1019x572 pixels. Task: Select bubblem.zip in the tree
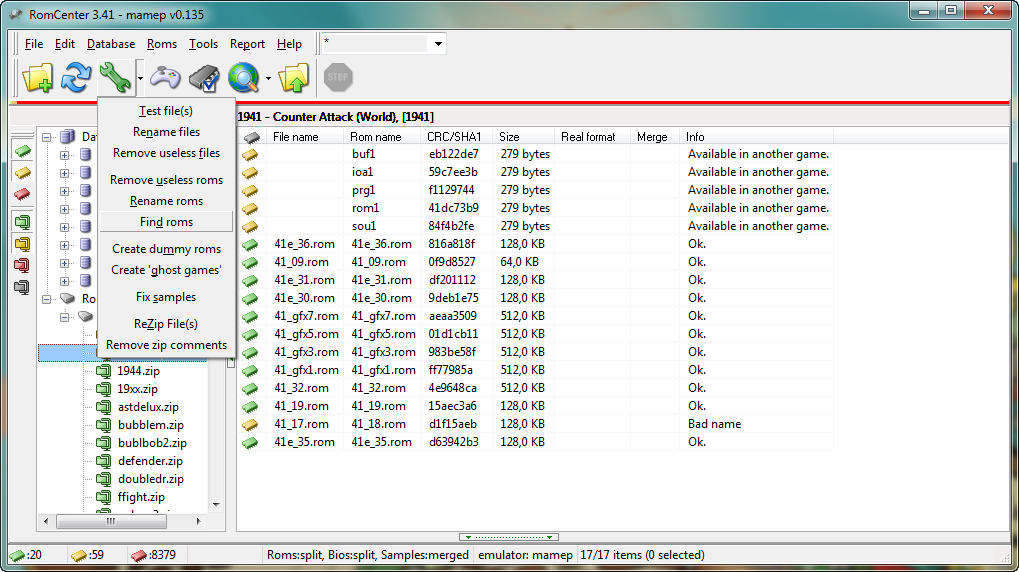pos(150,425)
